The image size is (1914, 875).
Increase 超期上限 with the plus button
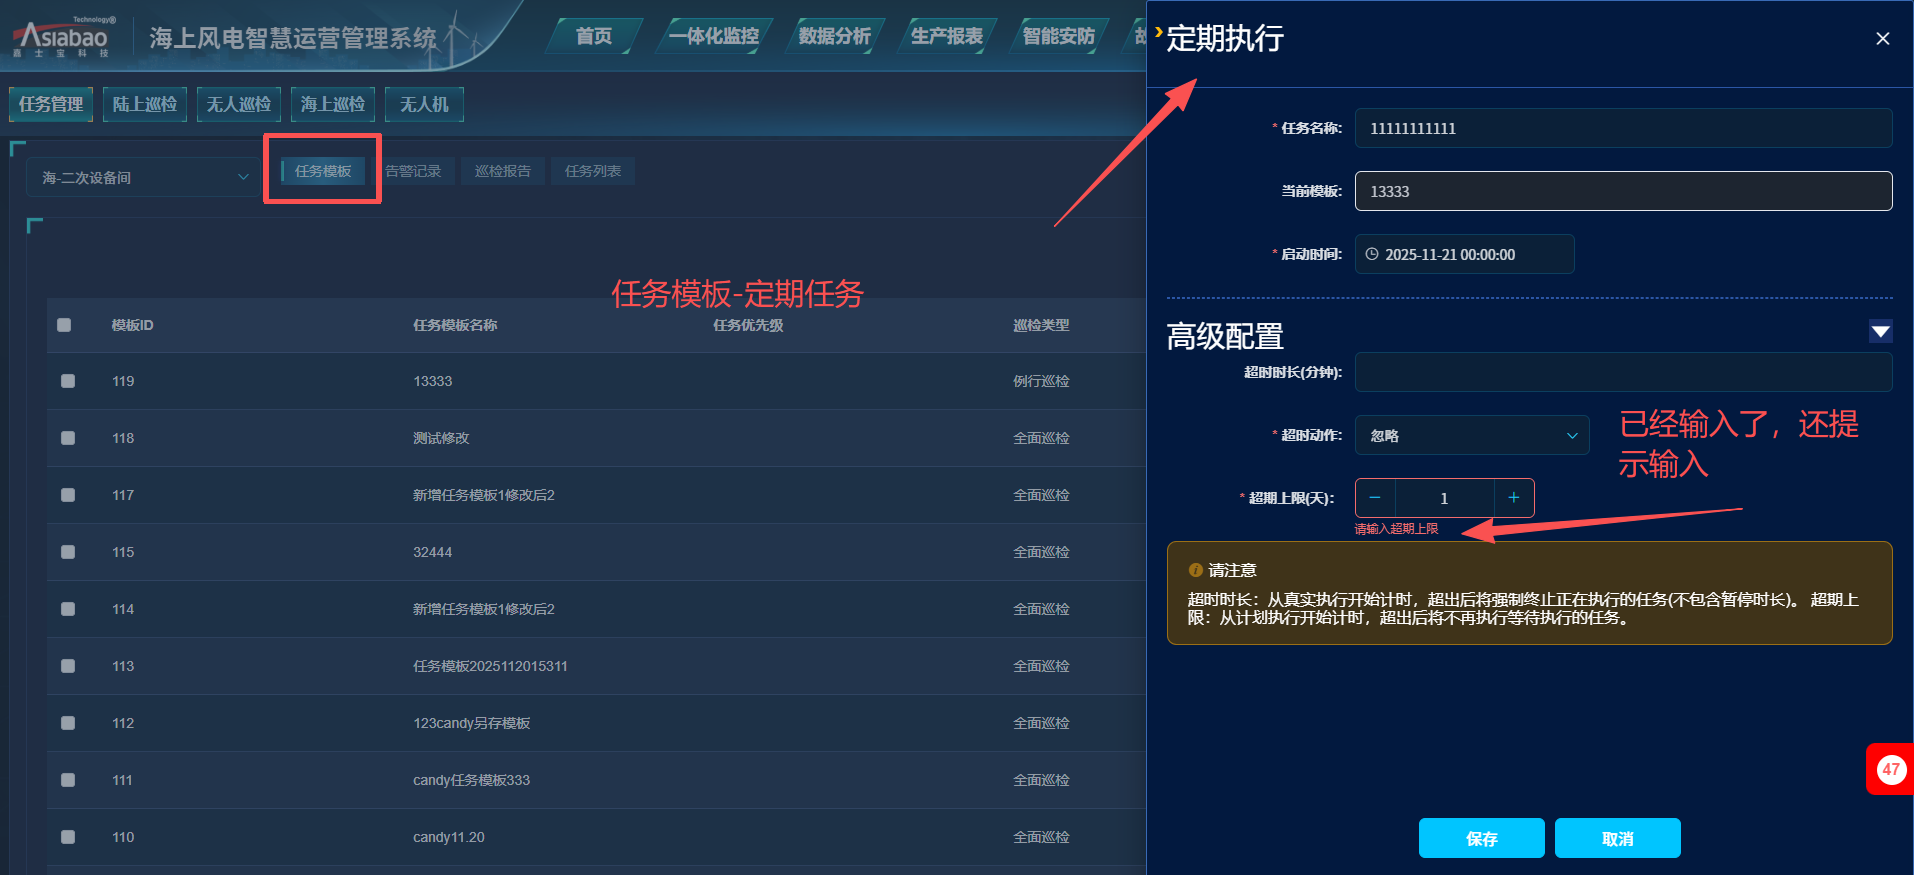(x=1514, y=498)
